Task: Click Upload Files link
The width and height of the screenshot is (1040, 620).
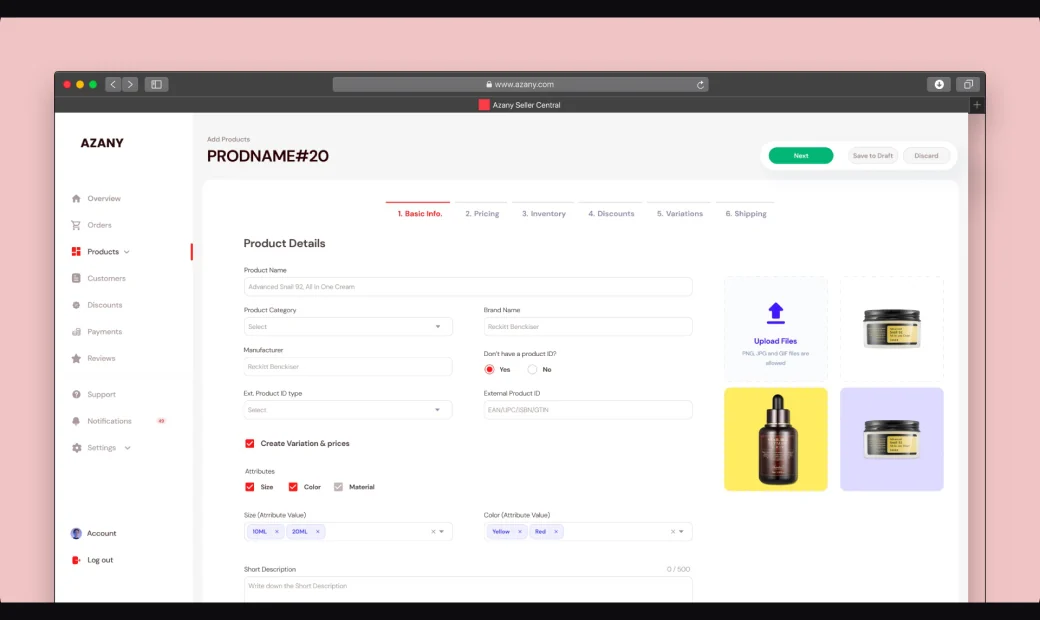Action: (775, 341)
